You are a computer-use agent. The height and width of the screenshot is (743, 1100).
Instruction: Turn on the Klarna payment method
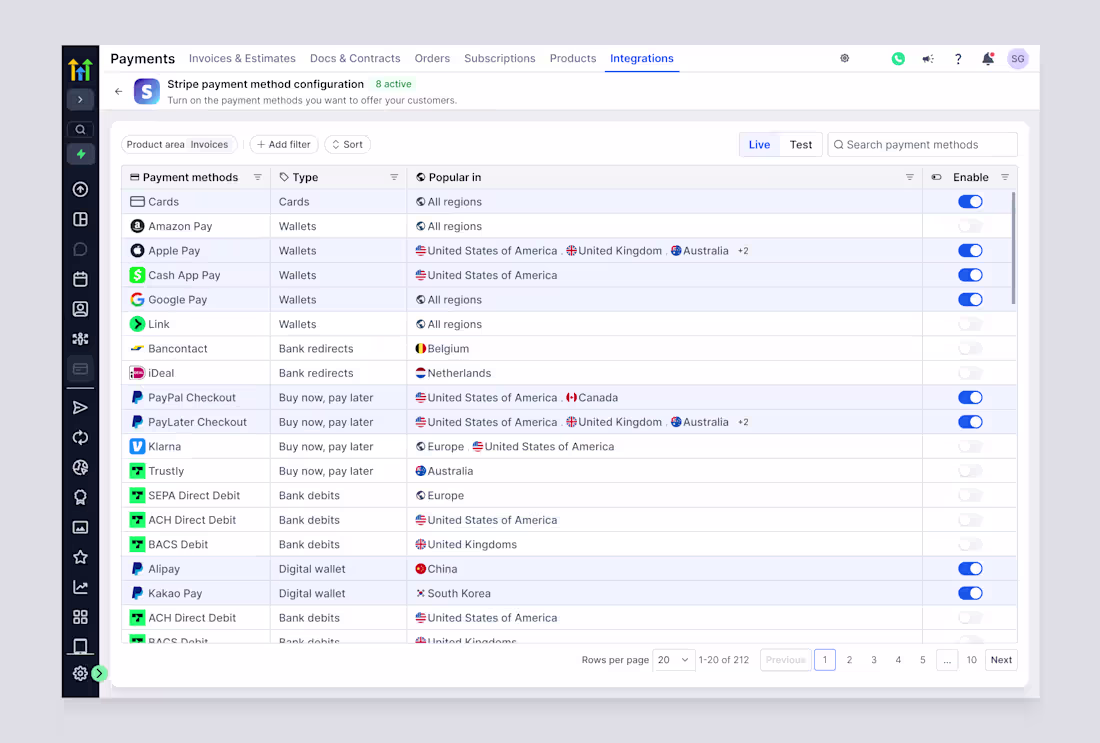969,446
